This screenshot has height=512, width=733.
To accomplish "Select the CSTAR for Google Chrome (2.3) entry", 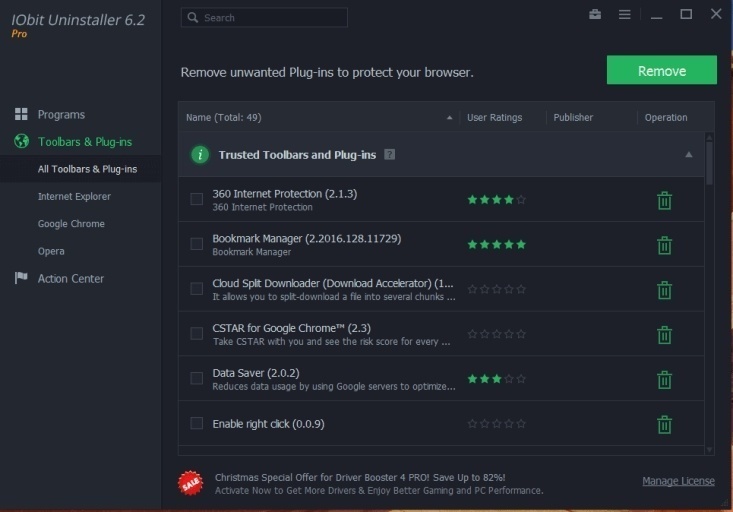I will tap(291, 328).
